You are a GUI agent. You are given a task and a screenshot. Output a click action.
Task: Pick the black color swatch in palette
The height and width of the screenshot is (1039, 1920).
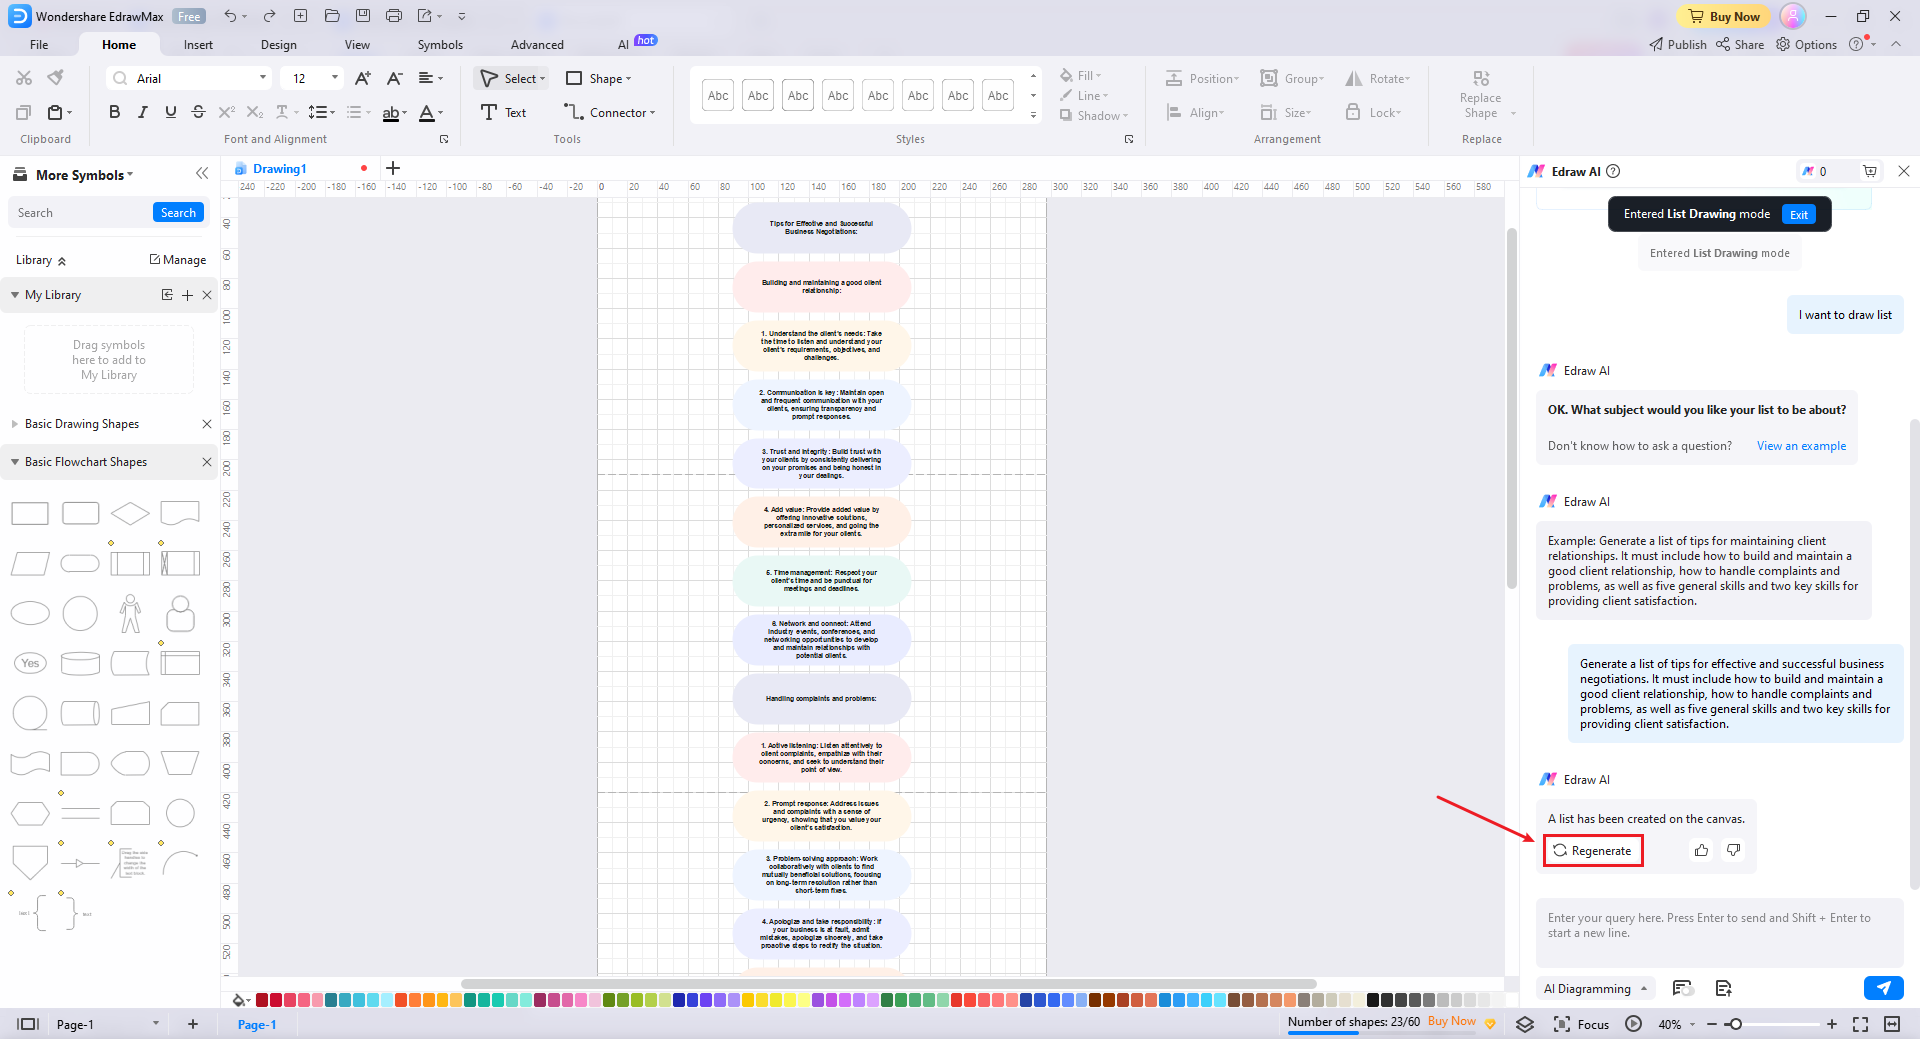[x=1373, y=1000]
